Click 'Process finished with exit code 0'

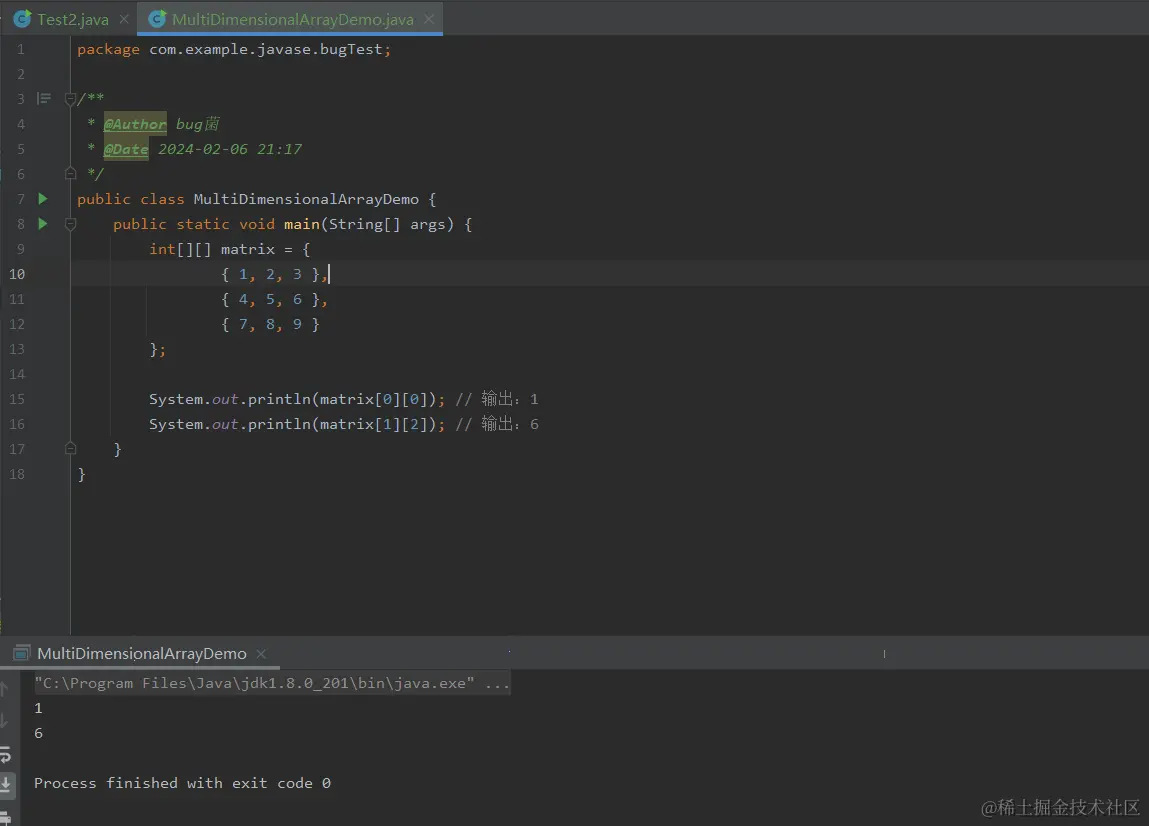[x=182, y=783]
